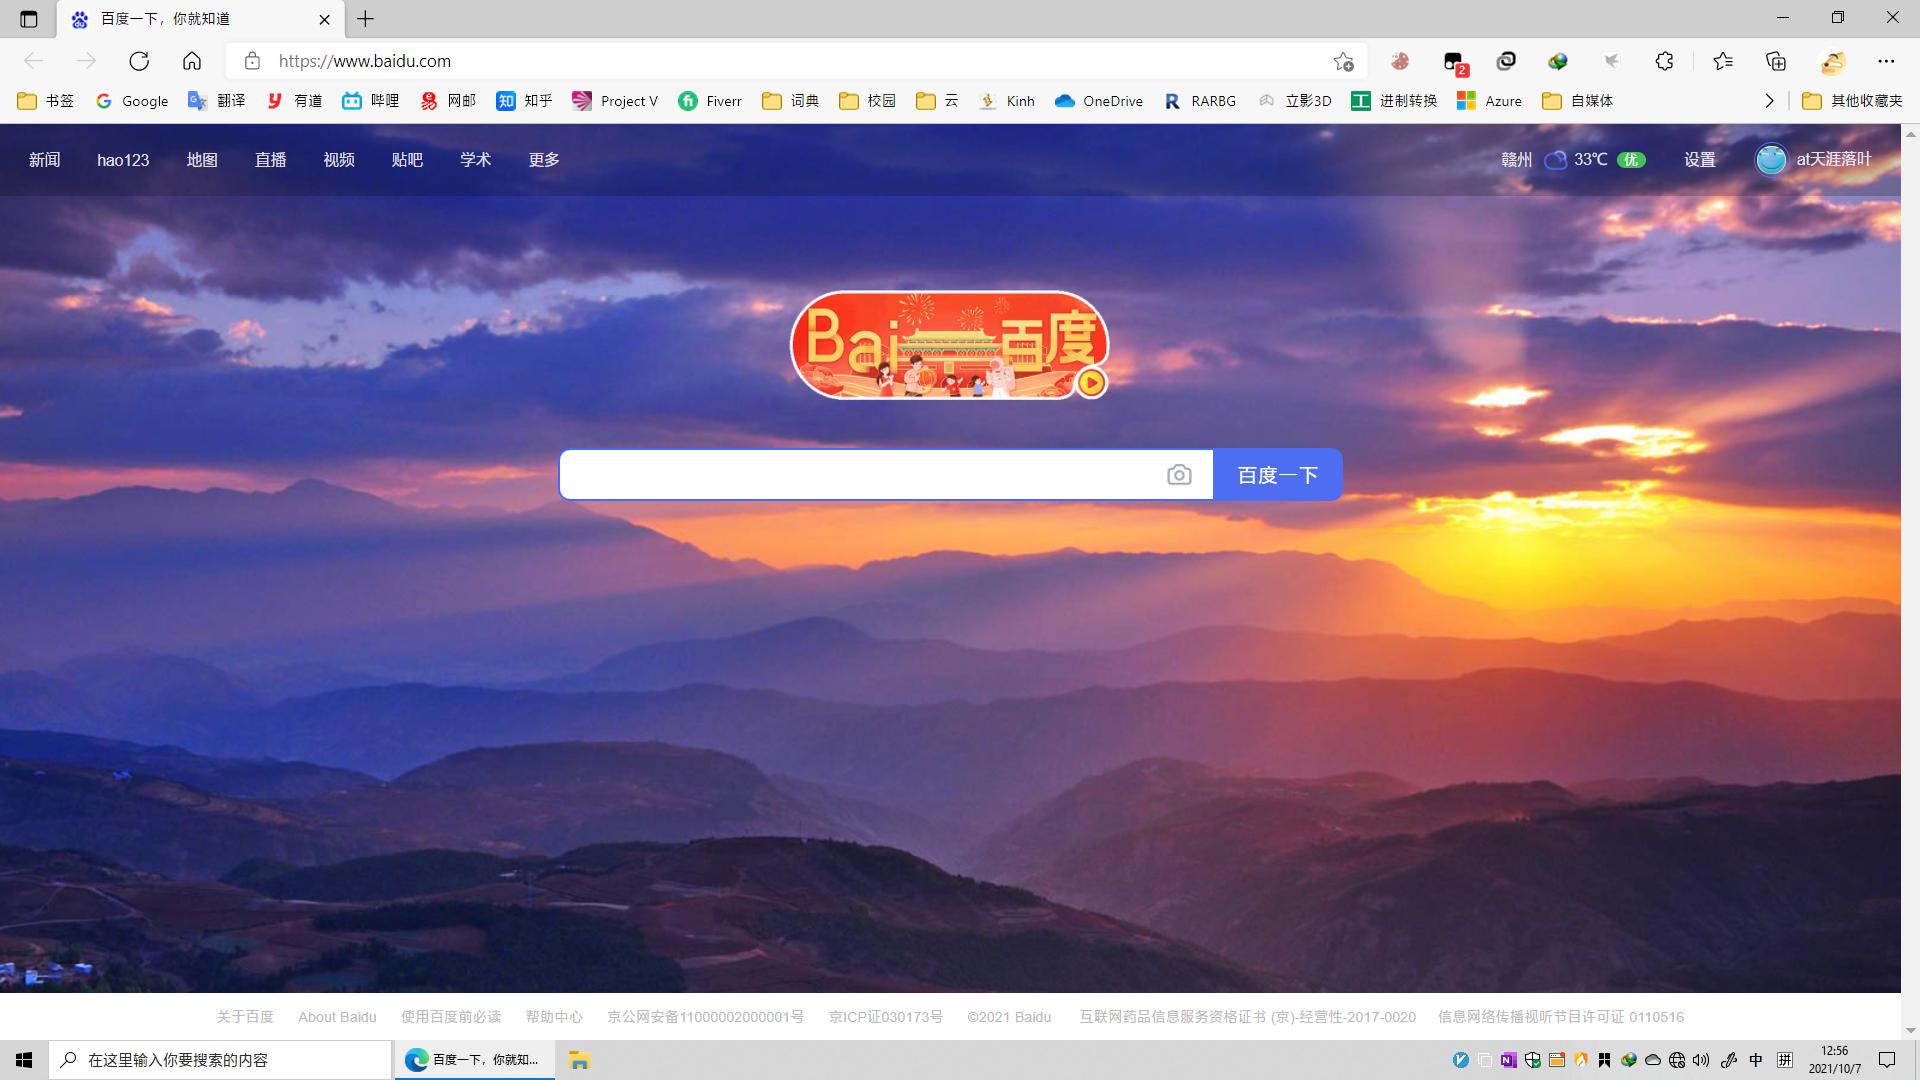
Task: Open the About Baidu link
Action: click(x=336, y=1016)
